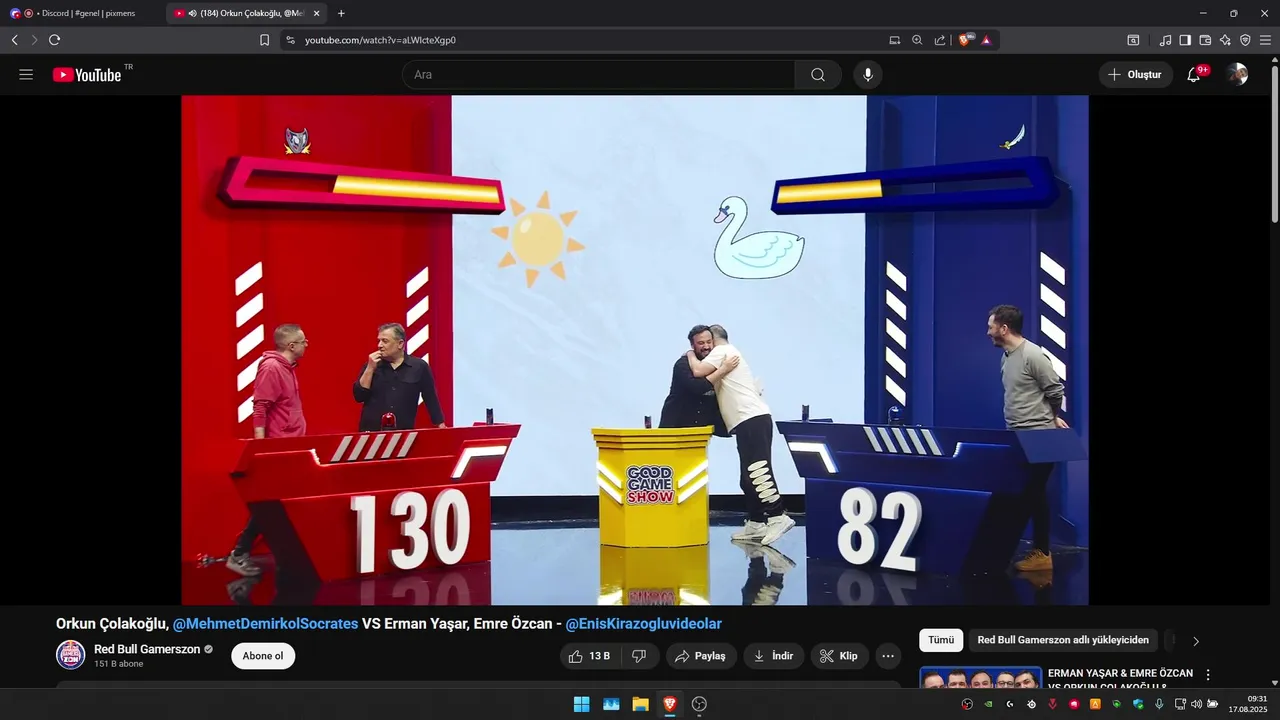Open a new browser tab

[341, 13]
